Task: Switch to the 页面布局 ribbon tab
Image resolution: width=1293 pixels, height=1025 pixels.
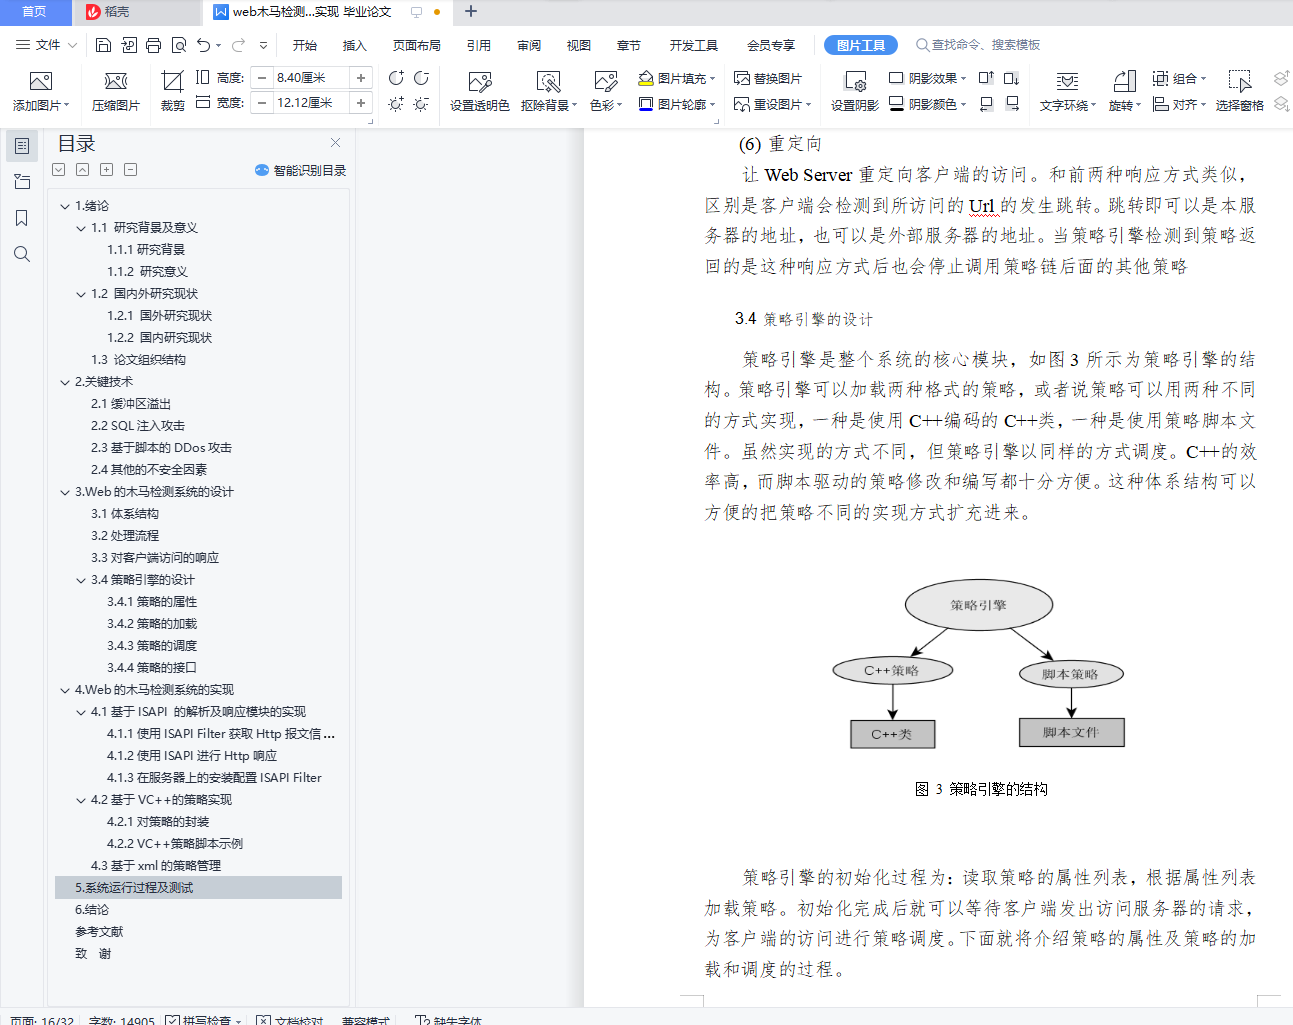Action: pyautogui.click(x=417, y=45)
